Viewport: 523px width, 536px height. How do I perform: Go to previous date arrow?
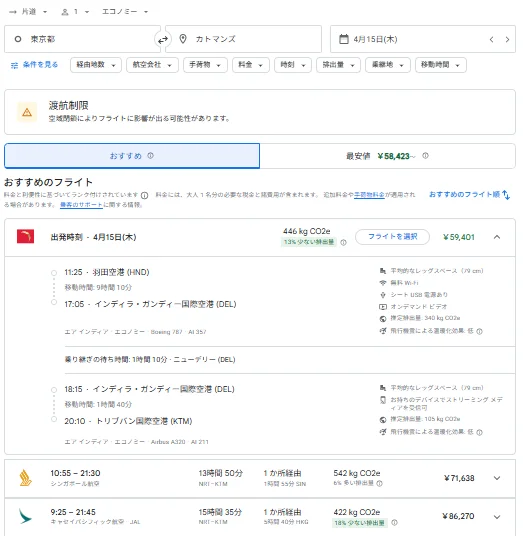492,39
